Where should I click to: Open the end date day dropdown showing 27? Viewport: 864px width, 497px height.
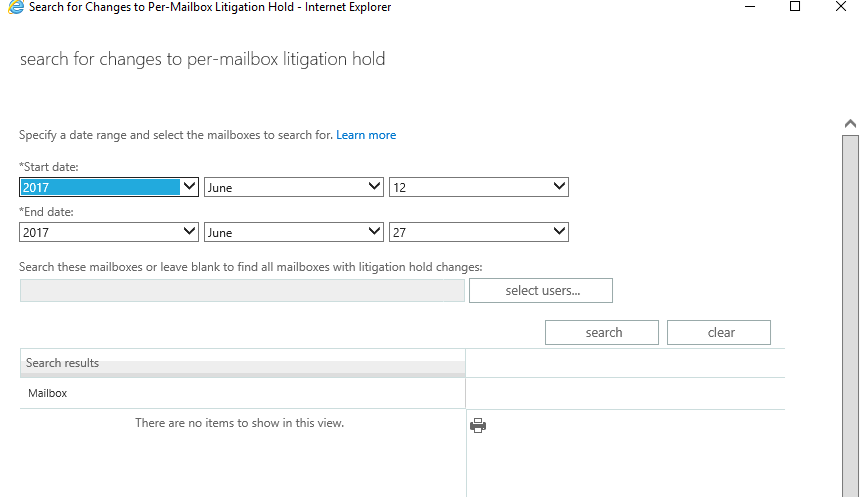tap(479, 233)
